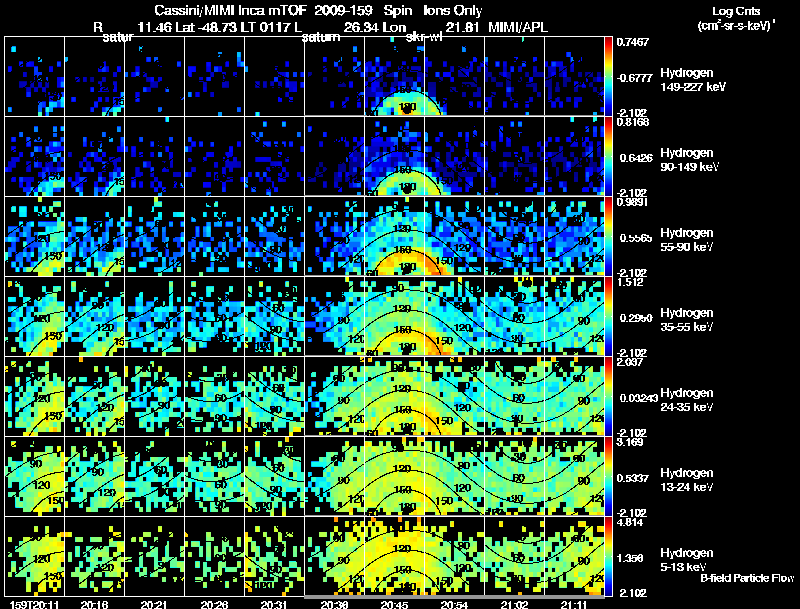
Task: Click the color bar for 5-13 keV row
Action: point(608,557)
